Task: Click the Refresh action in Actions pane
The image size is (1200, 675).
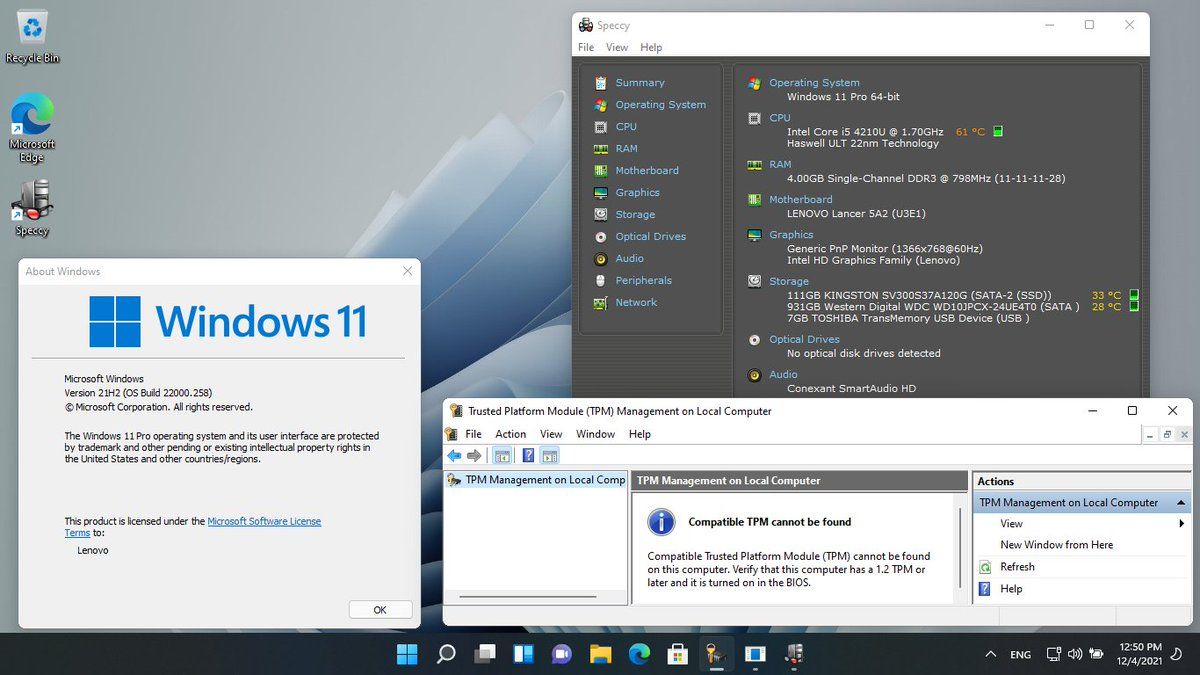Action: 1017,567
